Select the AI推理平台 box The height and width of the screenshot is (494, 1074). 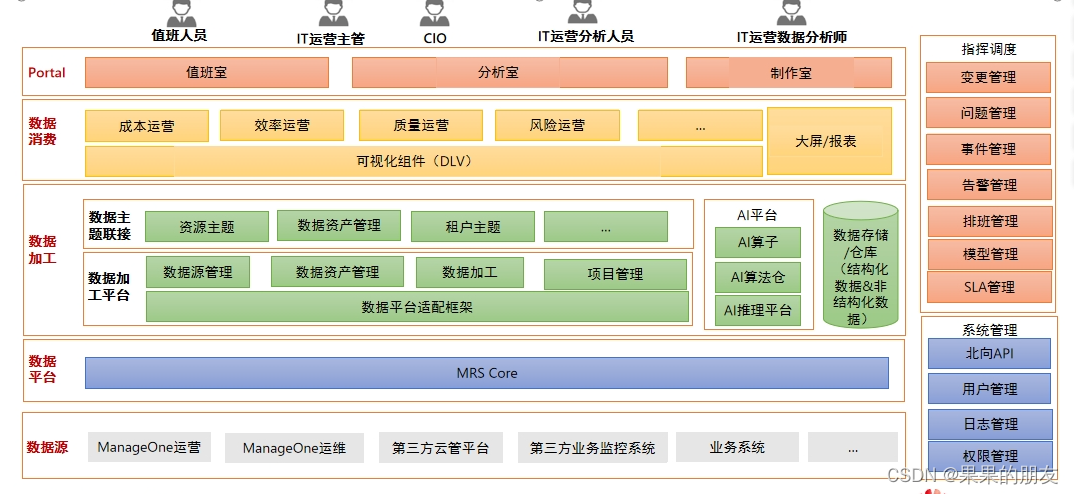(758, 310)
